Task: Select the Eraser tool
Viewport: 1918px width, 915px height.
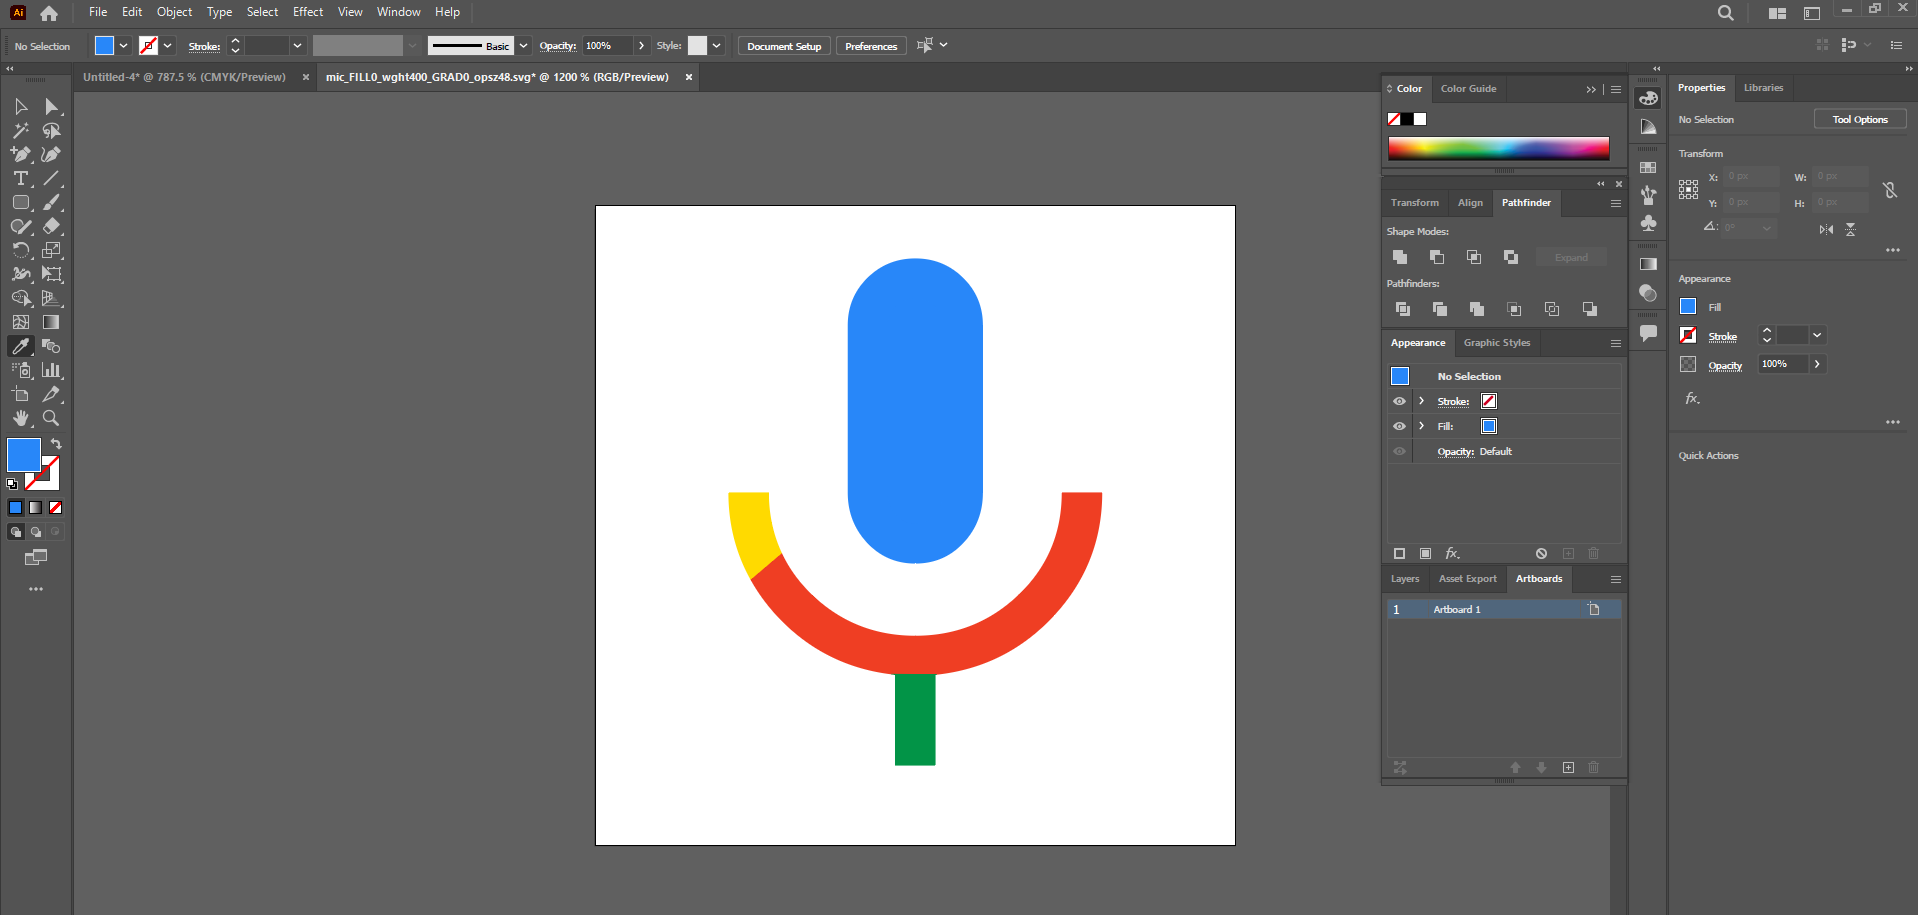Action: pos(51,226)
